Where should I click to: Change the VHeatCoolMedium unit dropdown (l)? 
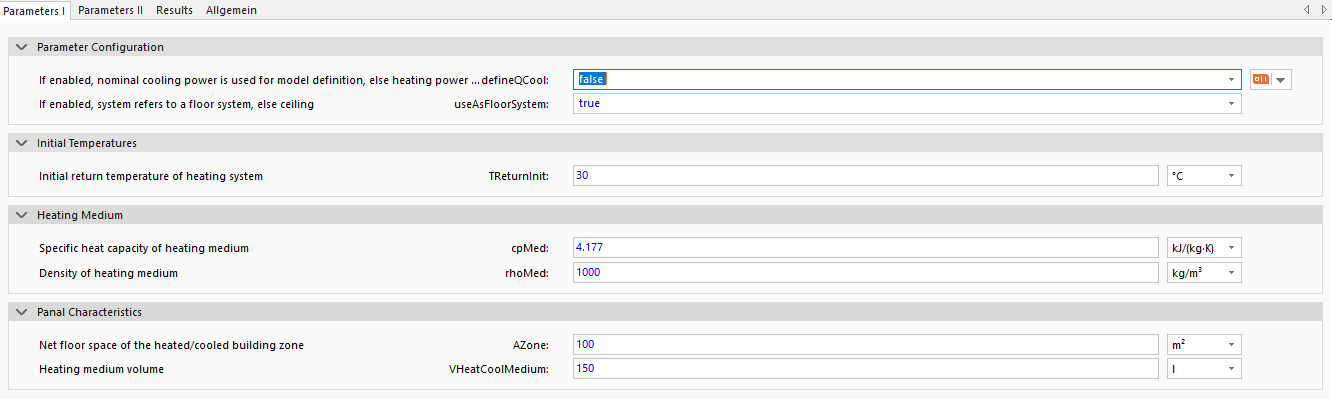pos(1205,369)
